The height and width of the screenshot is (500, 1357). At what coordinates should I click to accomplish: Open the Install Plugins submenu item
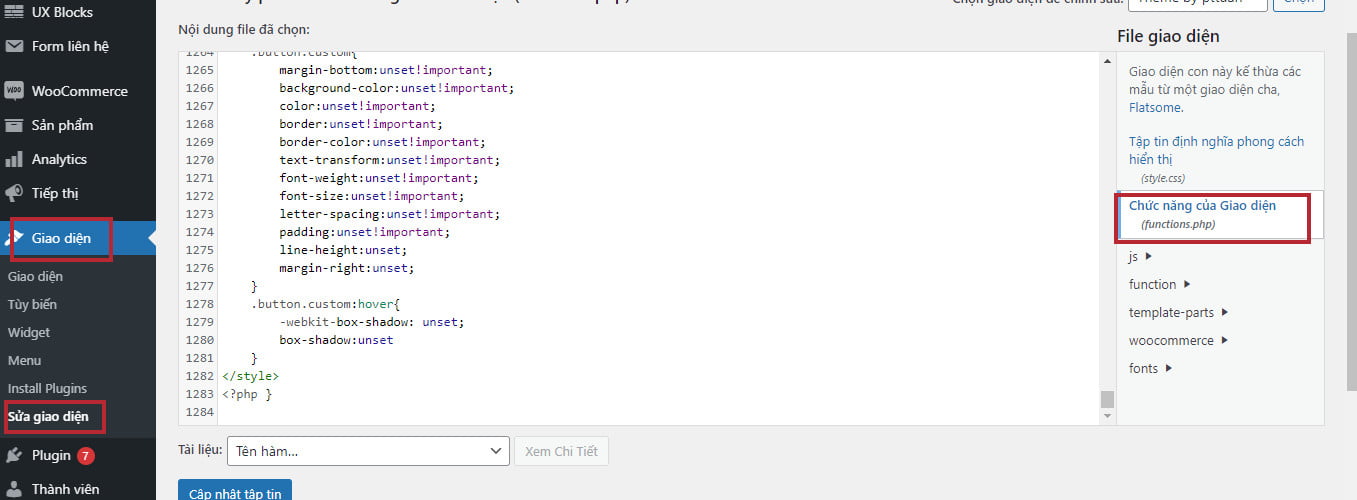point(47,388)
